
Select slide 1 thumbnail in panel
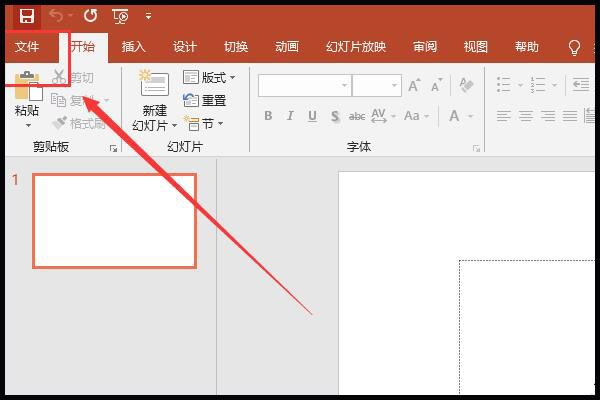(114, 221)
